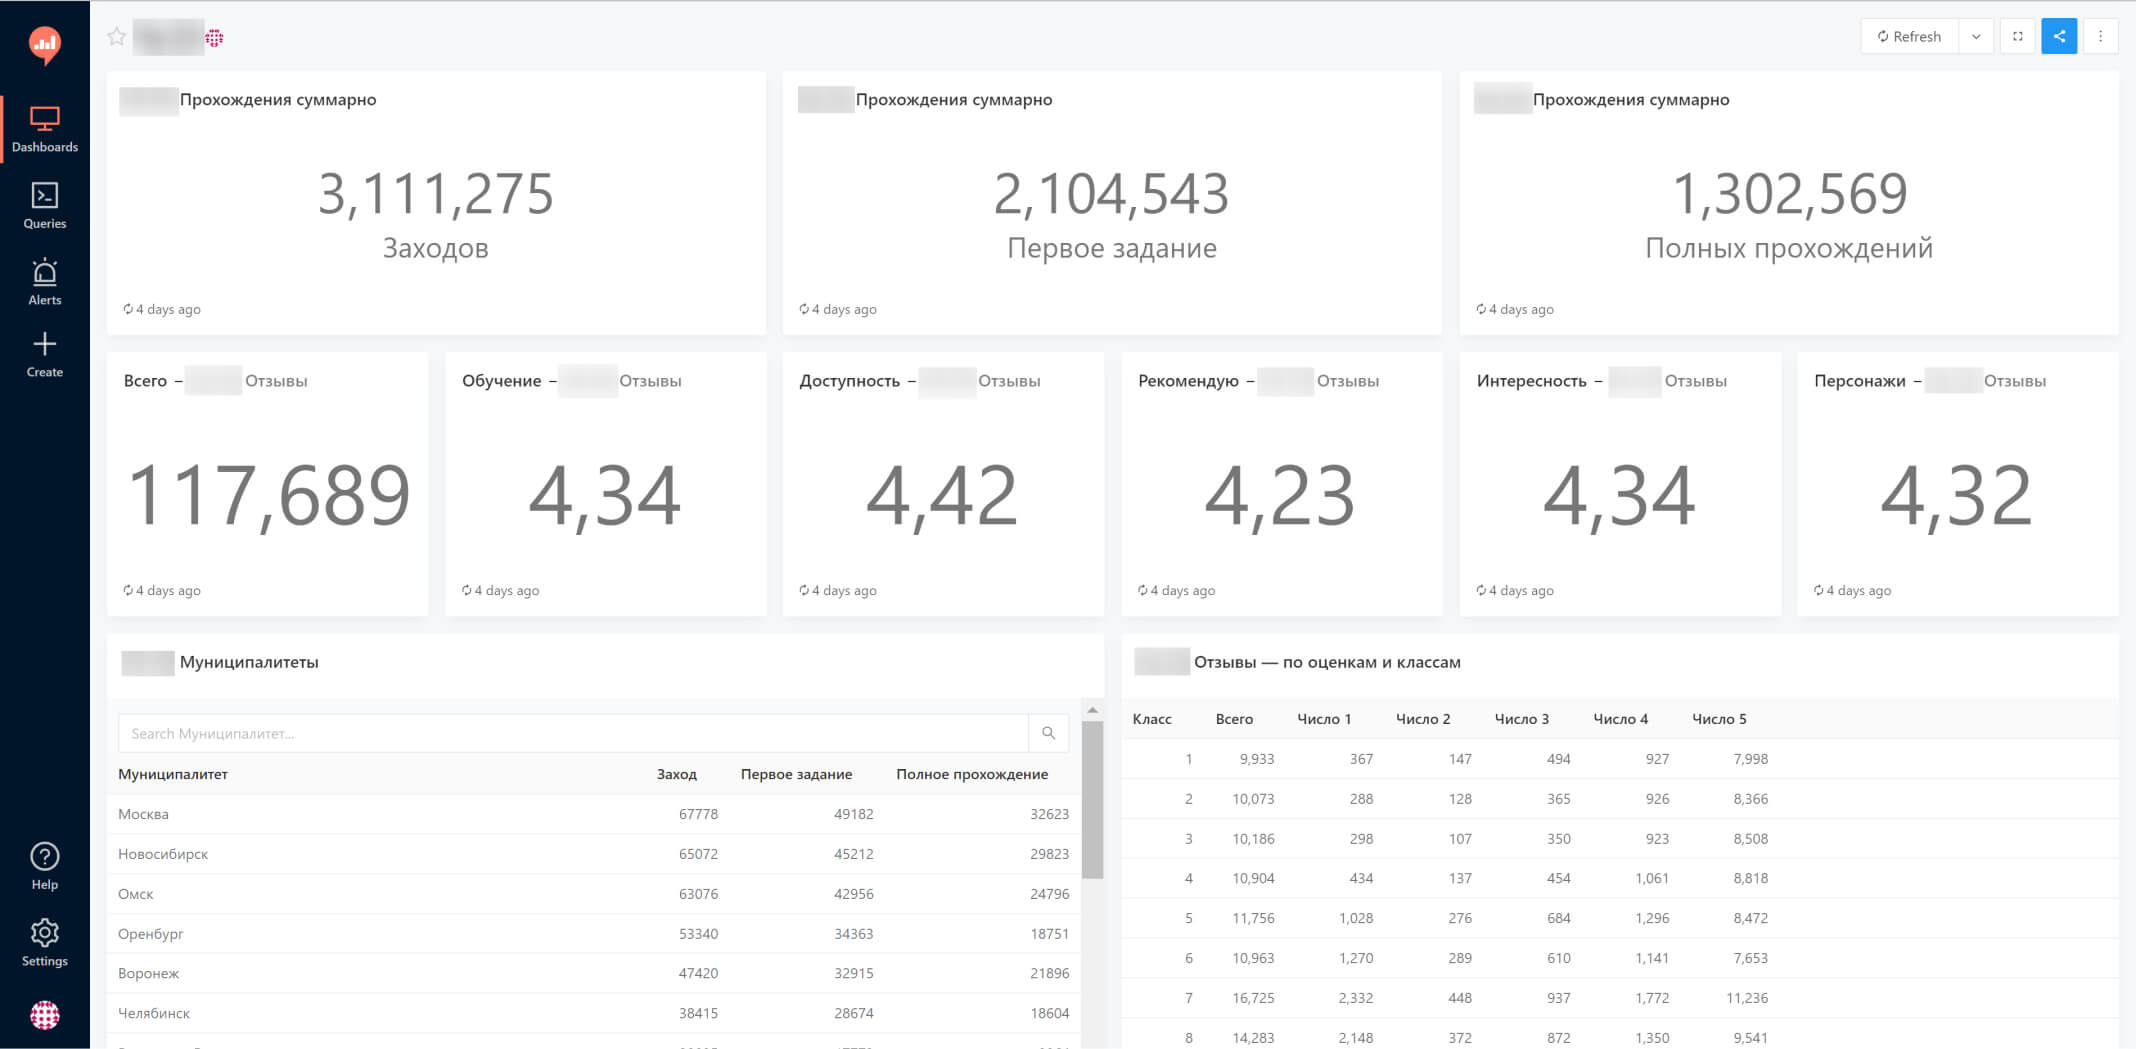Sort by the Число 2 column
This screenshot has width=2136, height=1049.
(x=1423, y=719)
